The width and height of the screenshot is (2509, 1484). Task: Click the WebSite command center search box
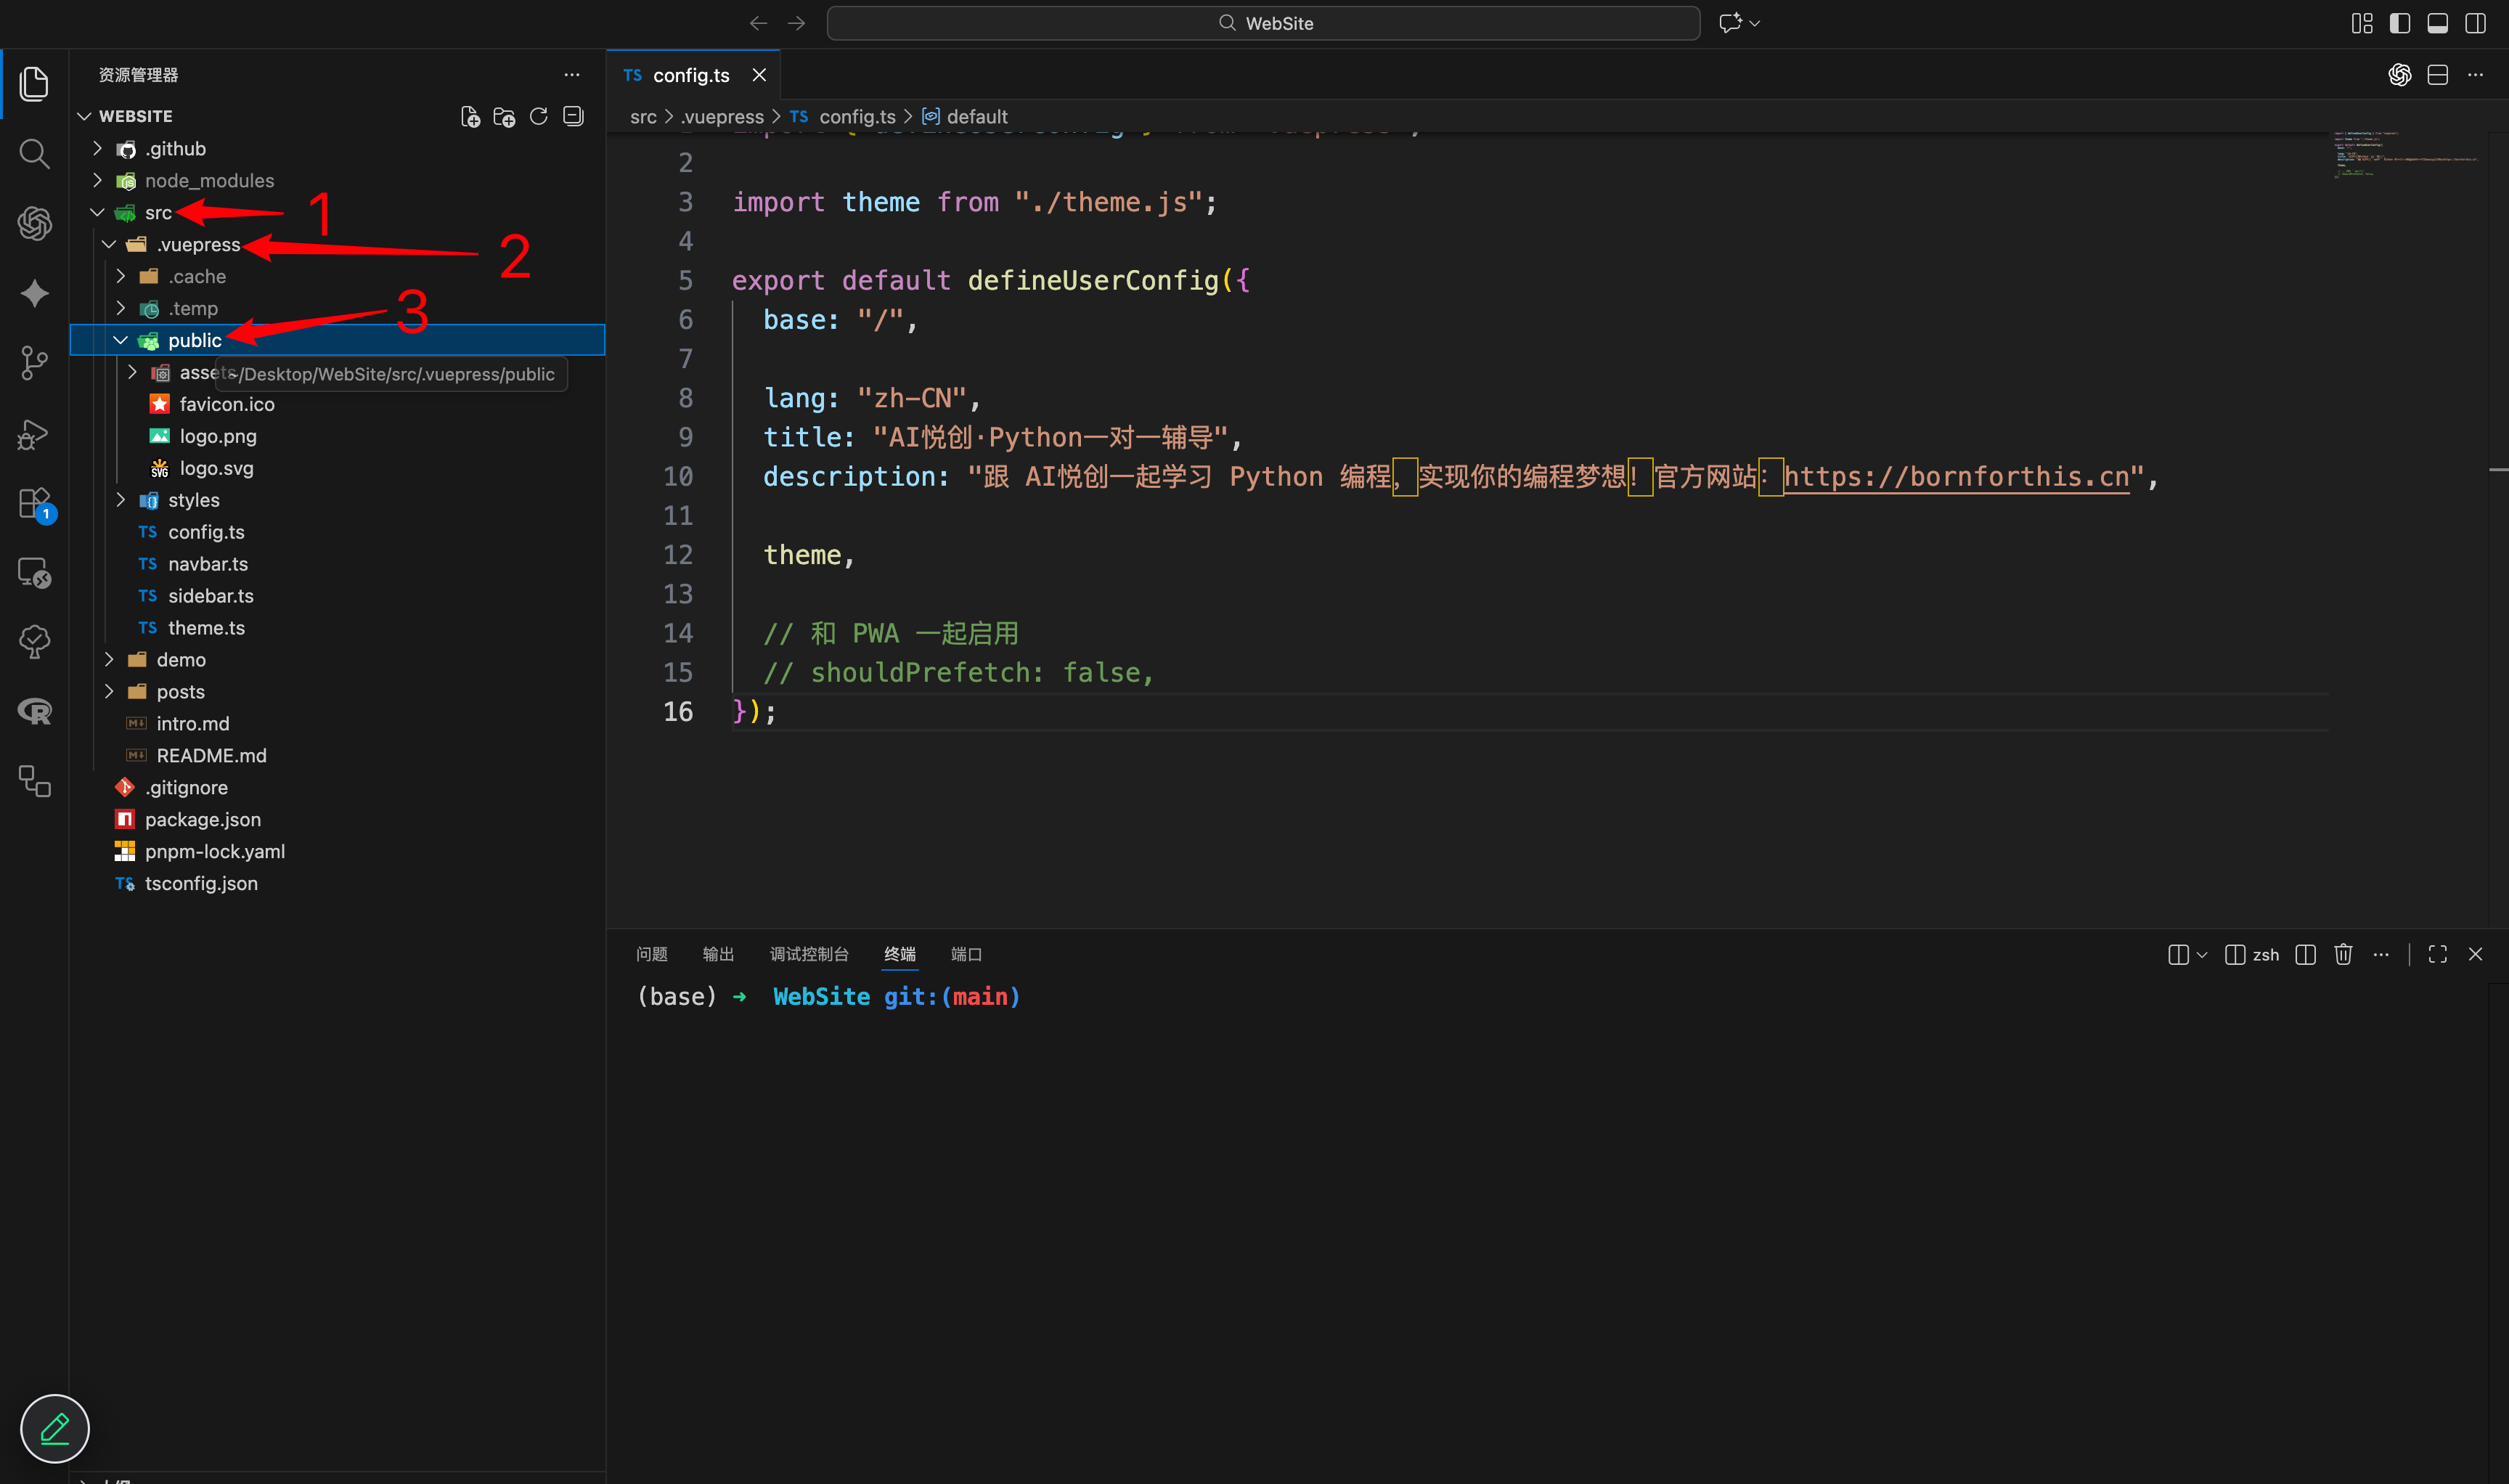coord(1264,23)
